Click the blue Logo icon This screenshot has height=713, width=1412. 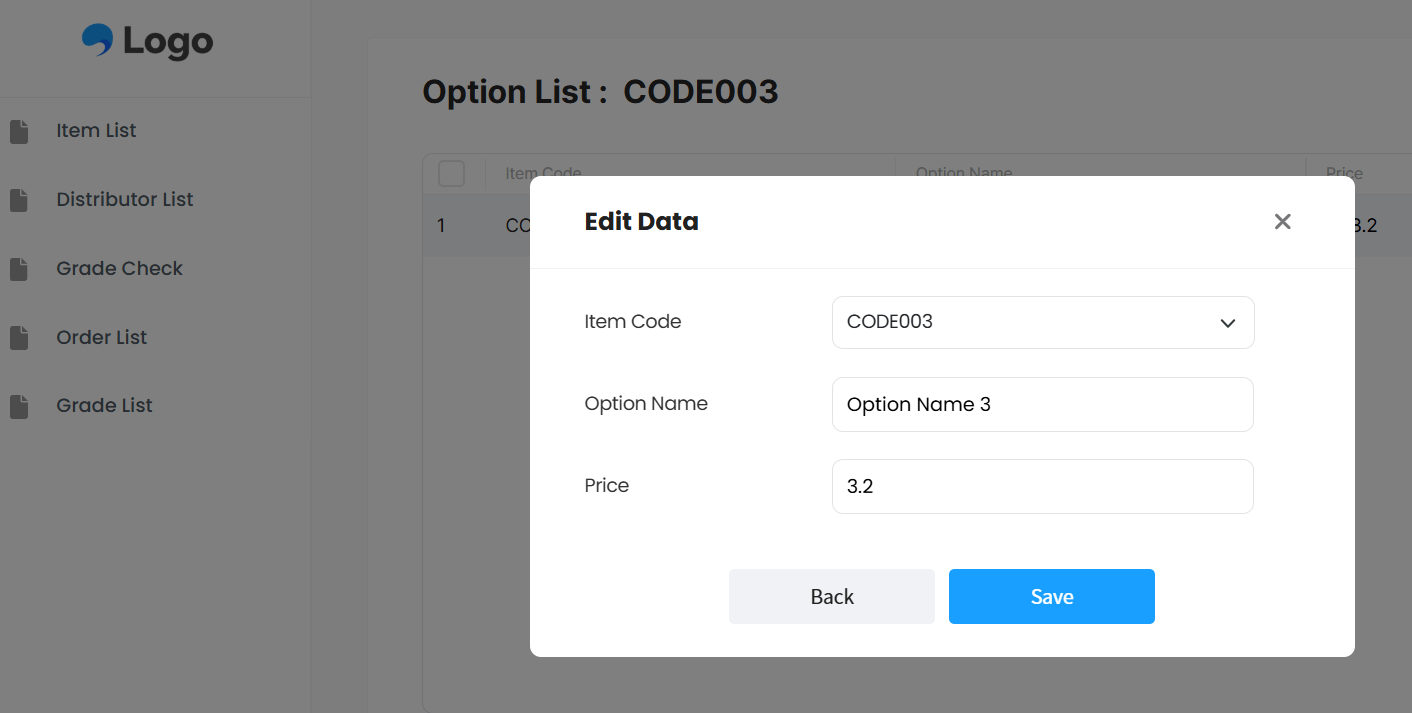click(x=97, y=40)
